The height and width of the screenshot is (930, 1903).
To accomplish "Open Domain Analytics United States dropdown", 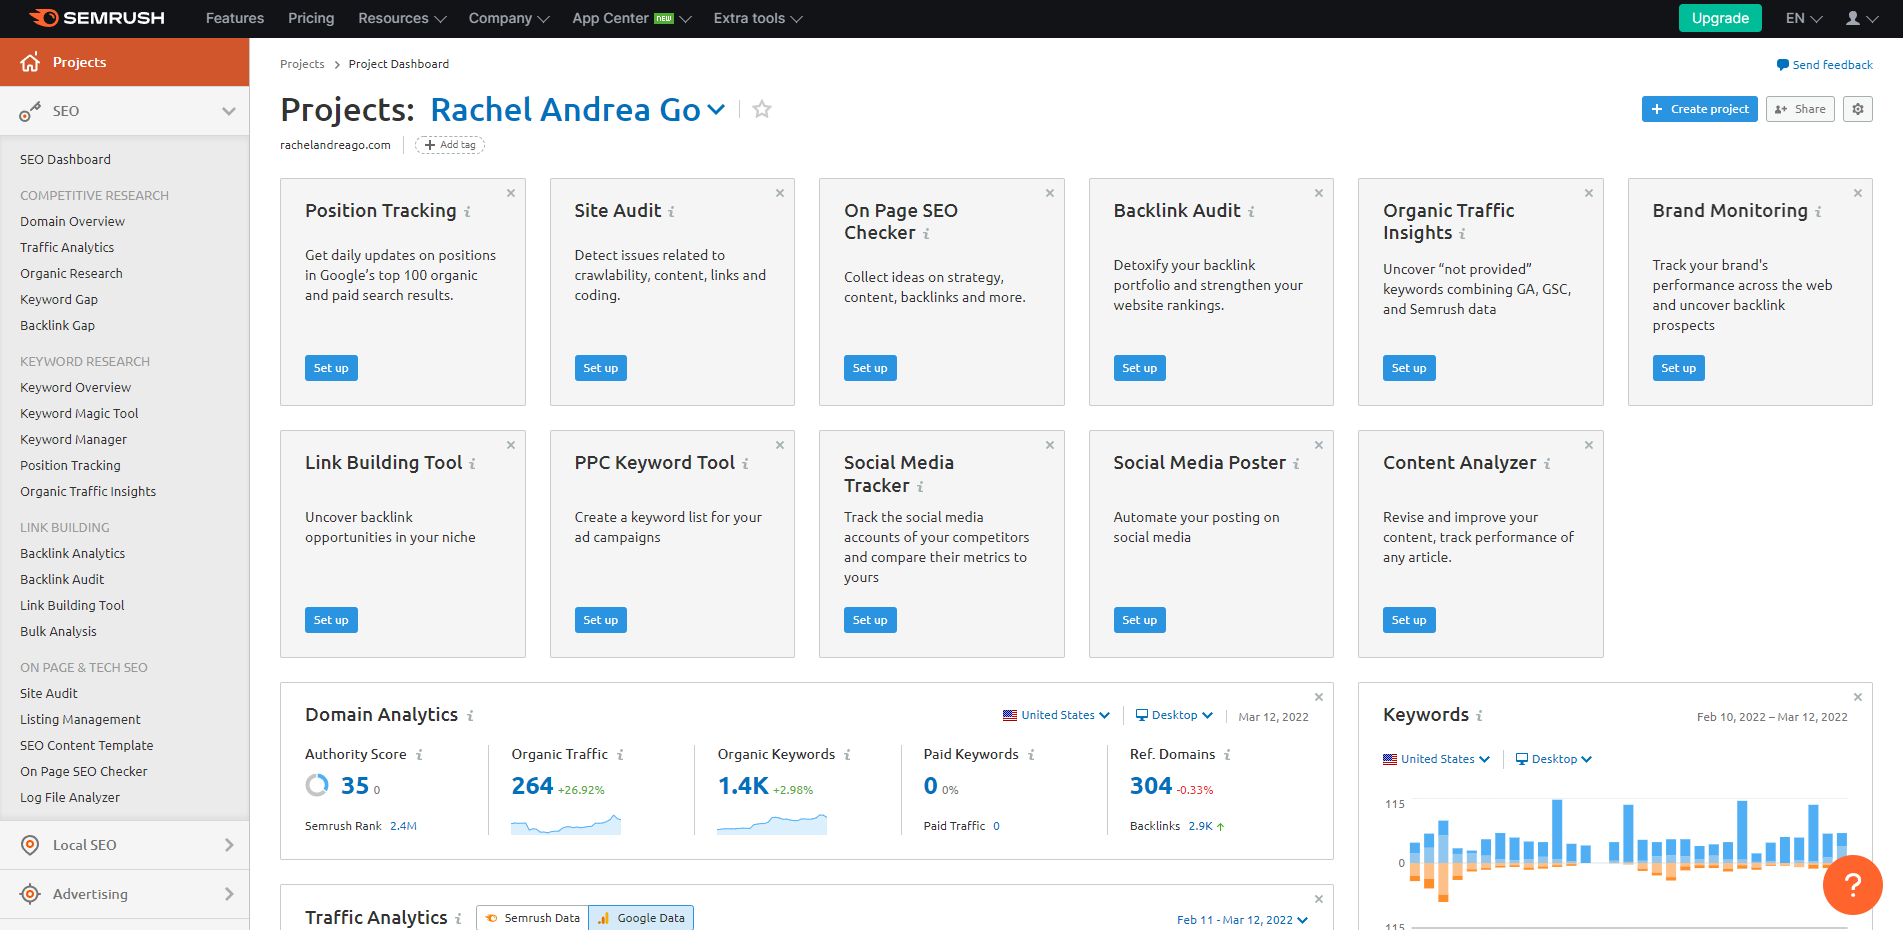I will tap(1056, 715).
